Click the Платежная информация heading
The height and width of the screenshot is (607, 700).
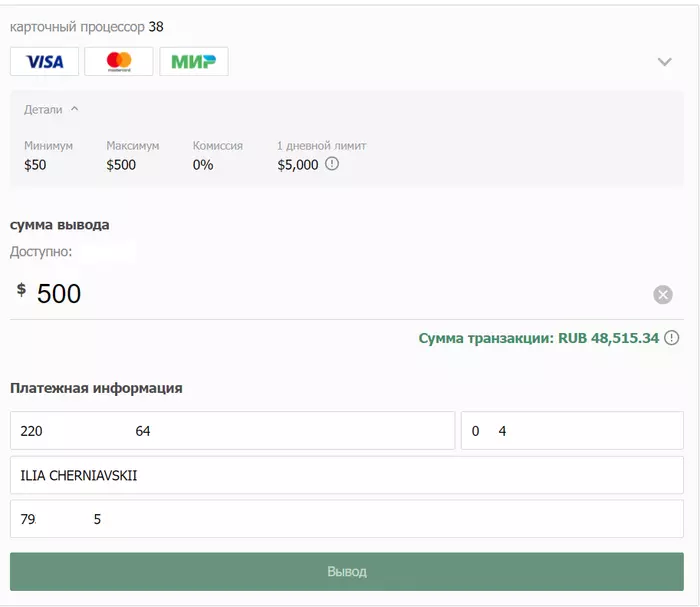pos(96,388)
